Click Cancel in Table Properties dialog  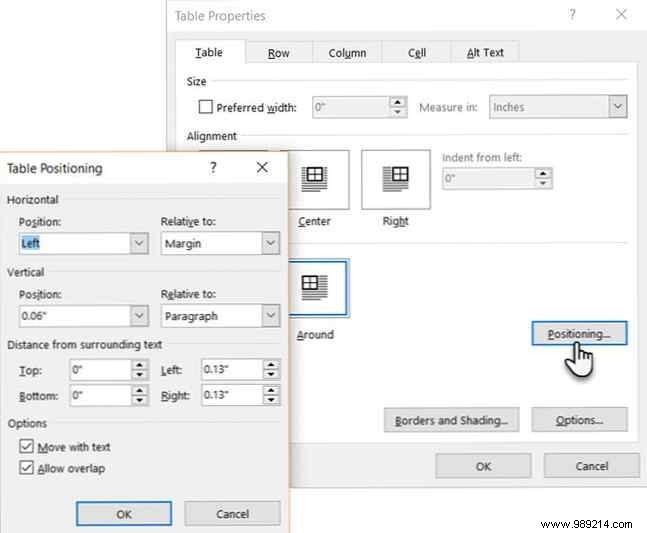[x=592, y=466]
